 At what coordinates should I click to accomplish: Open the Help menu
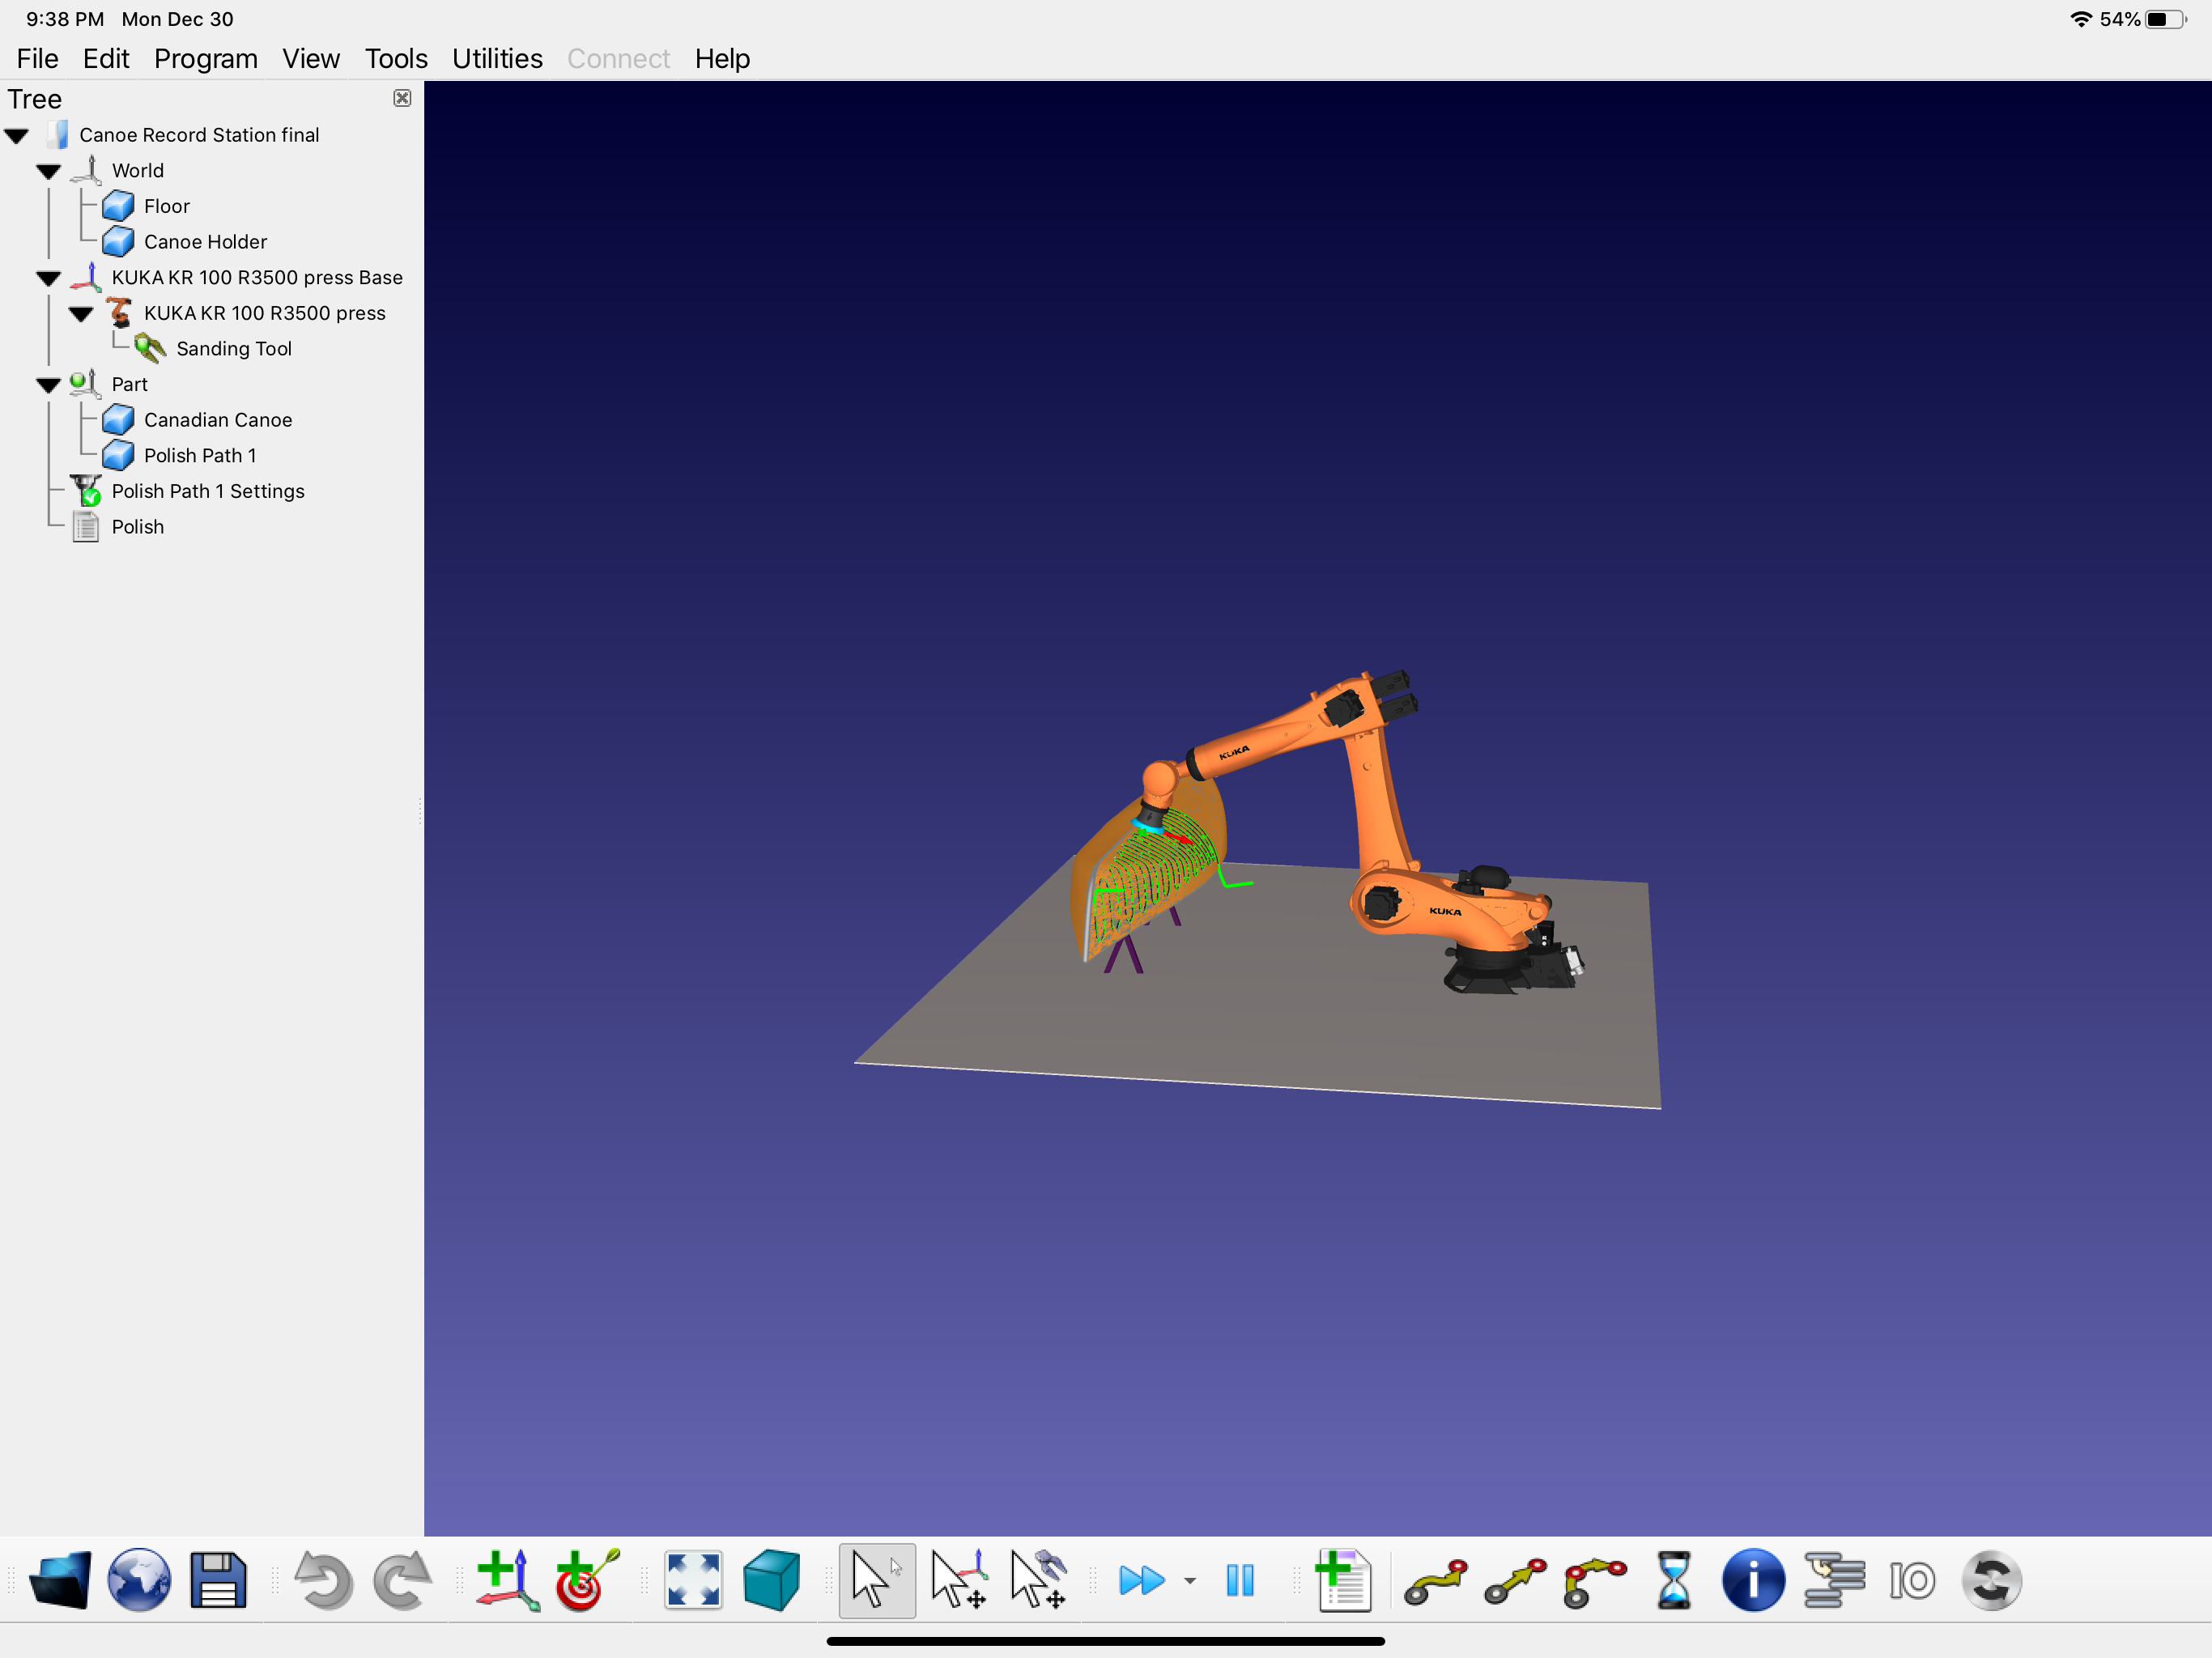[722, 59]
